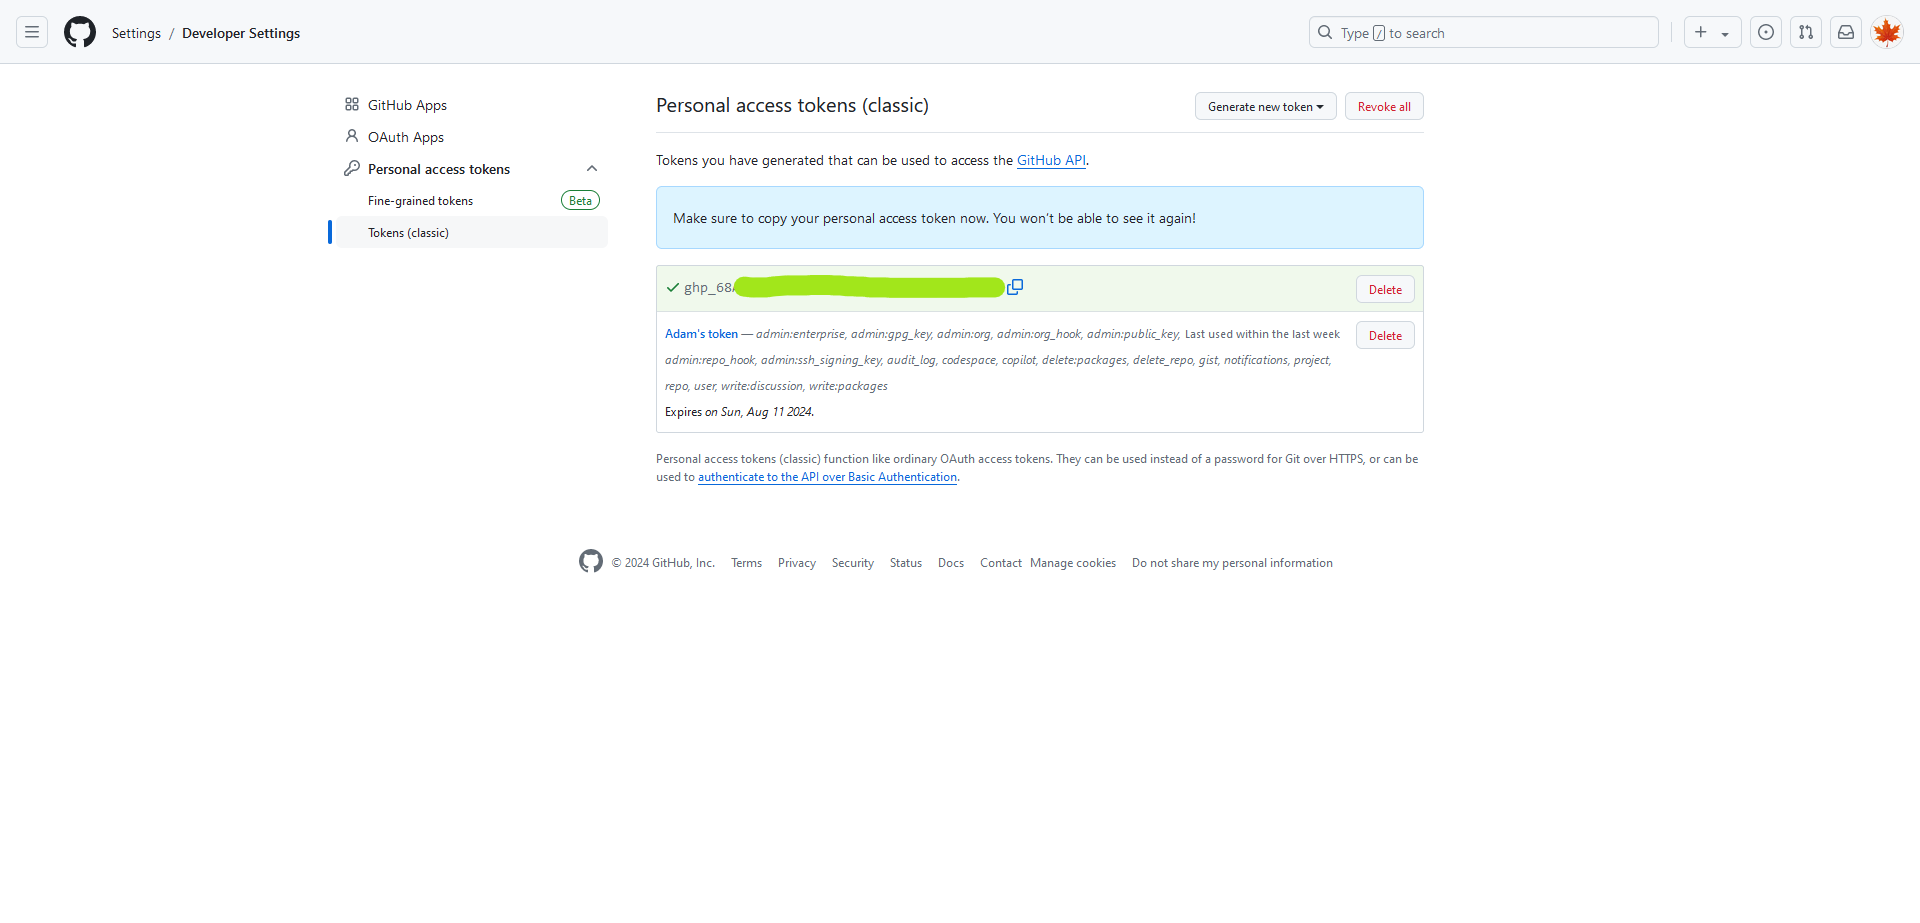Open GitHub Apps in sidebar
Viewport: 1920px width, 923px height.
coord(407,105)
